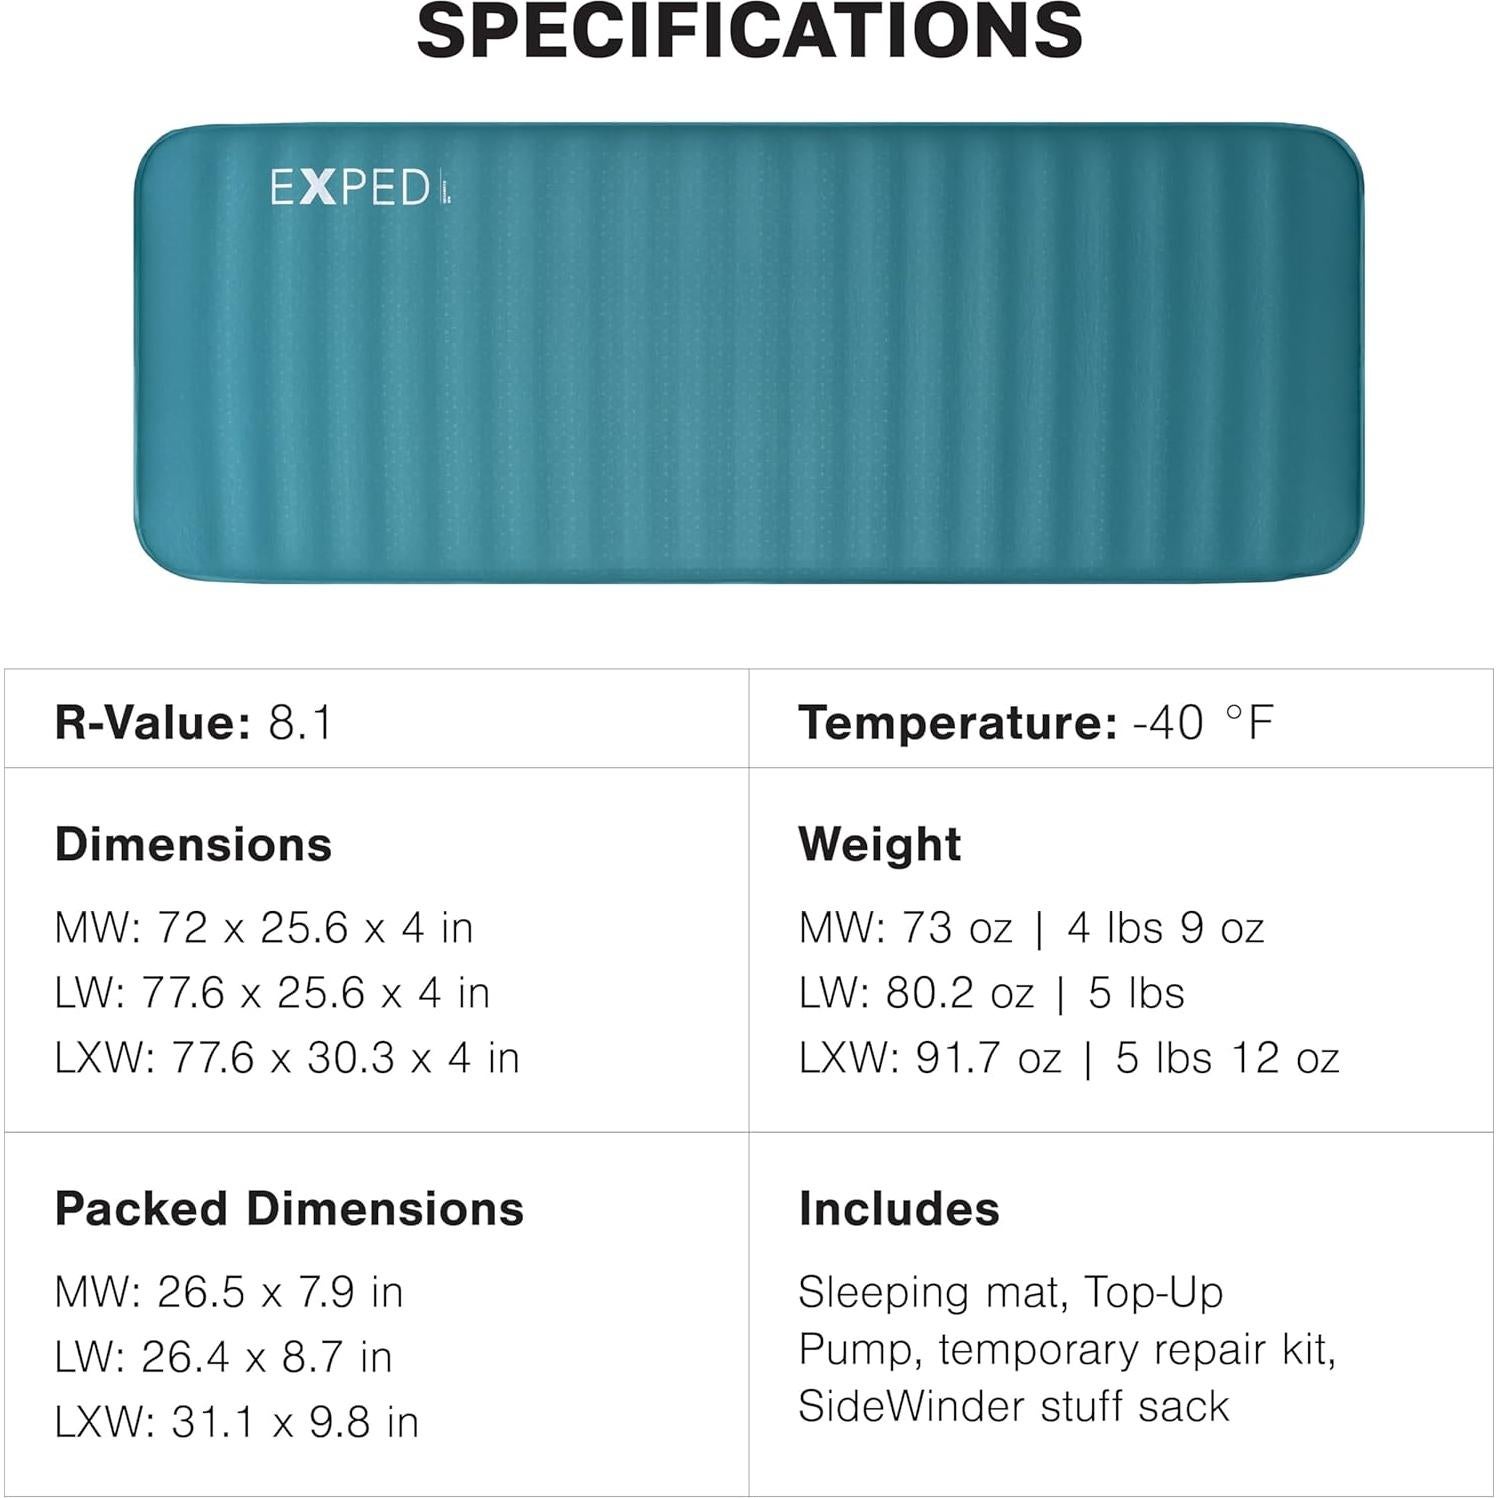Click the 8.1 R-Value number
This screenshot has width=1498, height=1498.
pyautogui.click(x=300, y=722)
